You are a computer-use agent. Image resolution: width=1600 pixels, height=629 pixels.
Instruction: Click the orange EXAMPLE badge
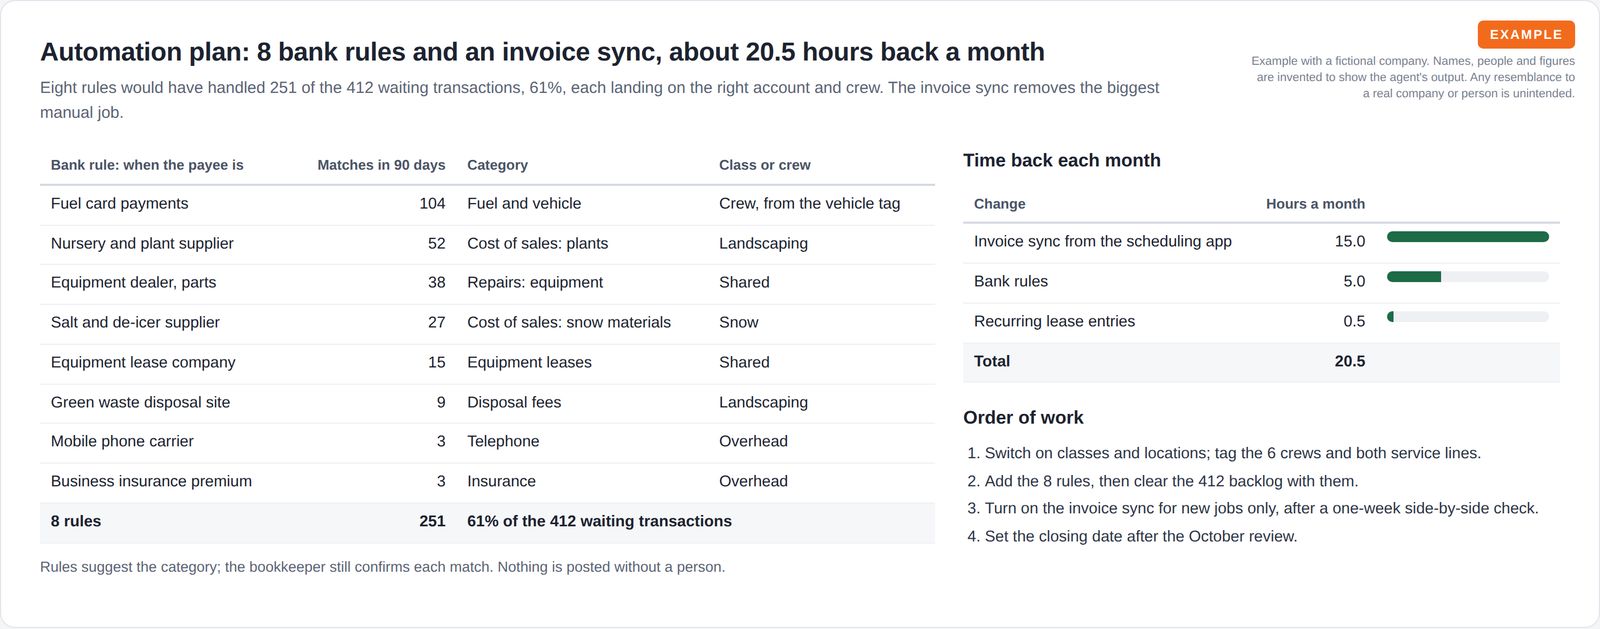(1526, 34)
